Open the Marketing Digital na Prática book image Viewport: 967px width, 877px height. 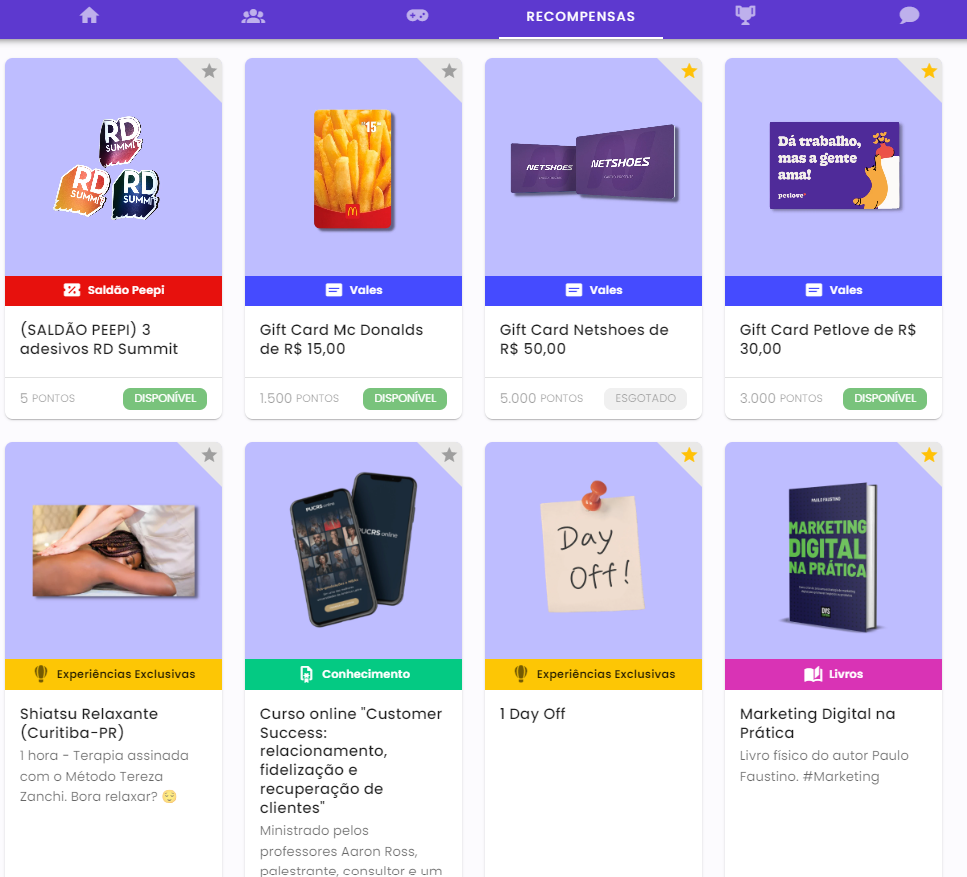833,557
